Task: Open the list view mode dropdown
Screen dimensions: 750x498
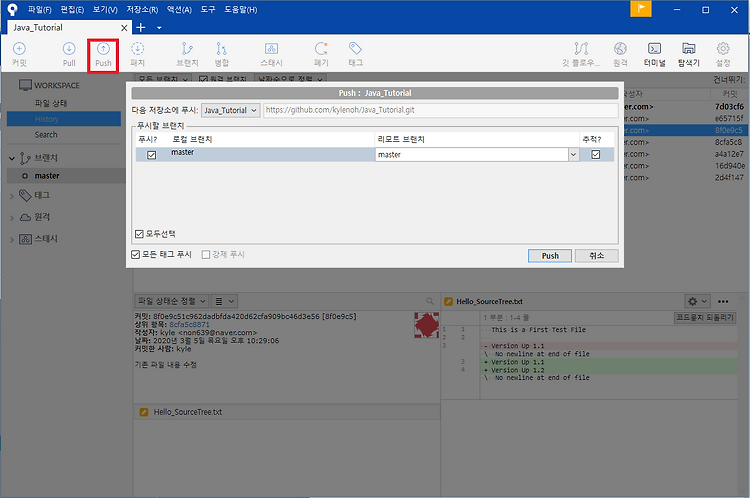Action: (224, 301)
